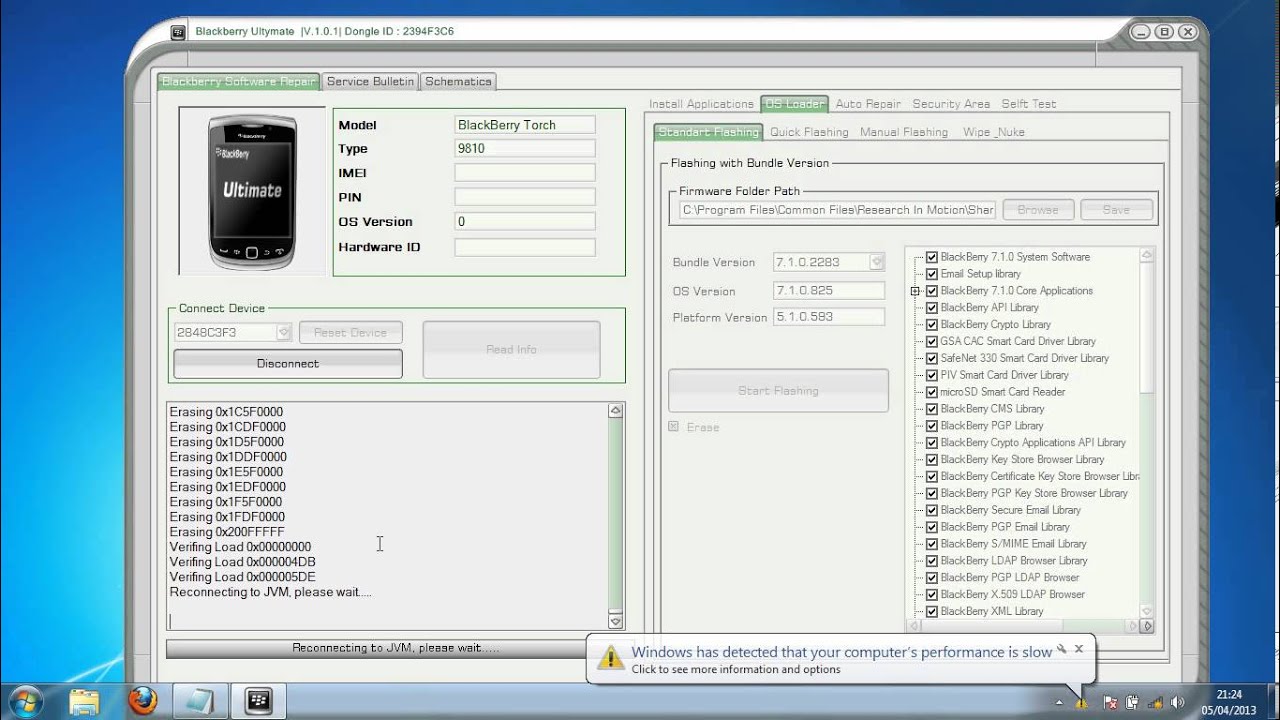This screenshot has width=1280, height=720.
Task: Open the Wipe _Nuke sub-tab
Action: (x=993, y=132)
